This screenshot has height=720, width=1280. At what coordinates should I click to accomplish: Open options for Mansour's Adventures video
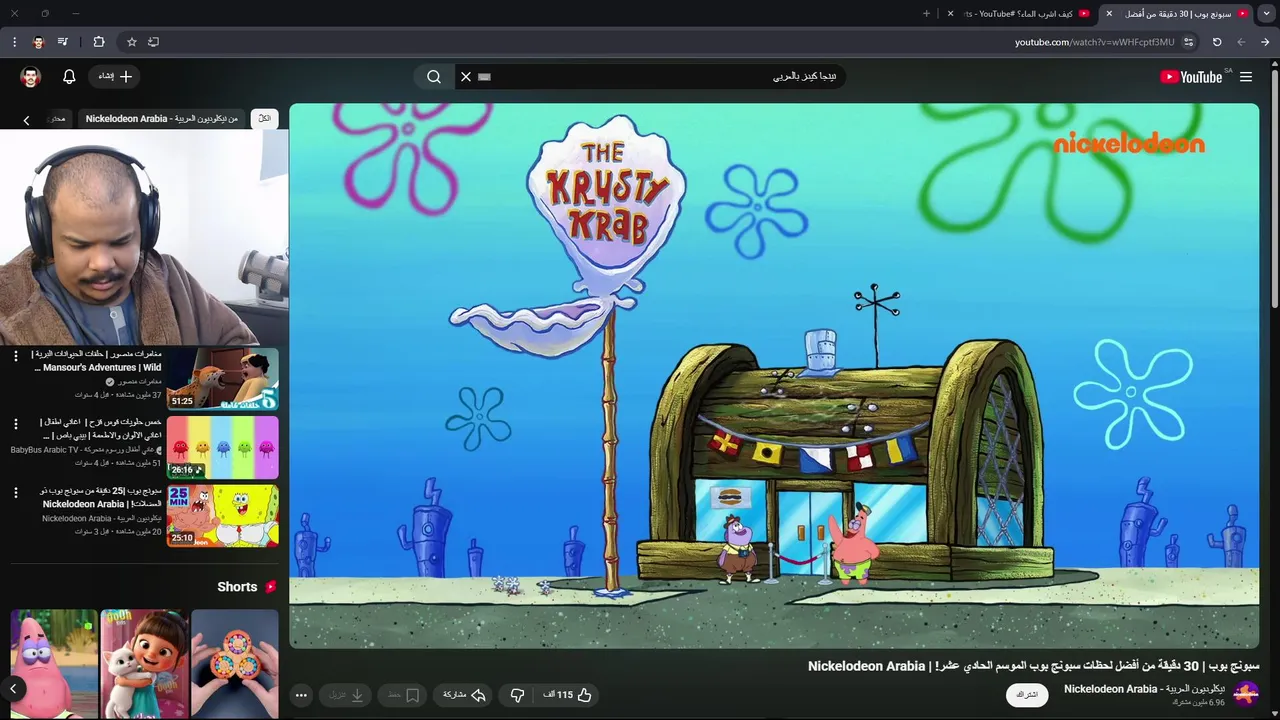point(15,356)
